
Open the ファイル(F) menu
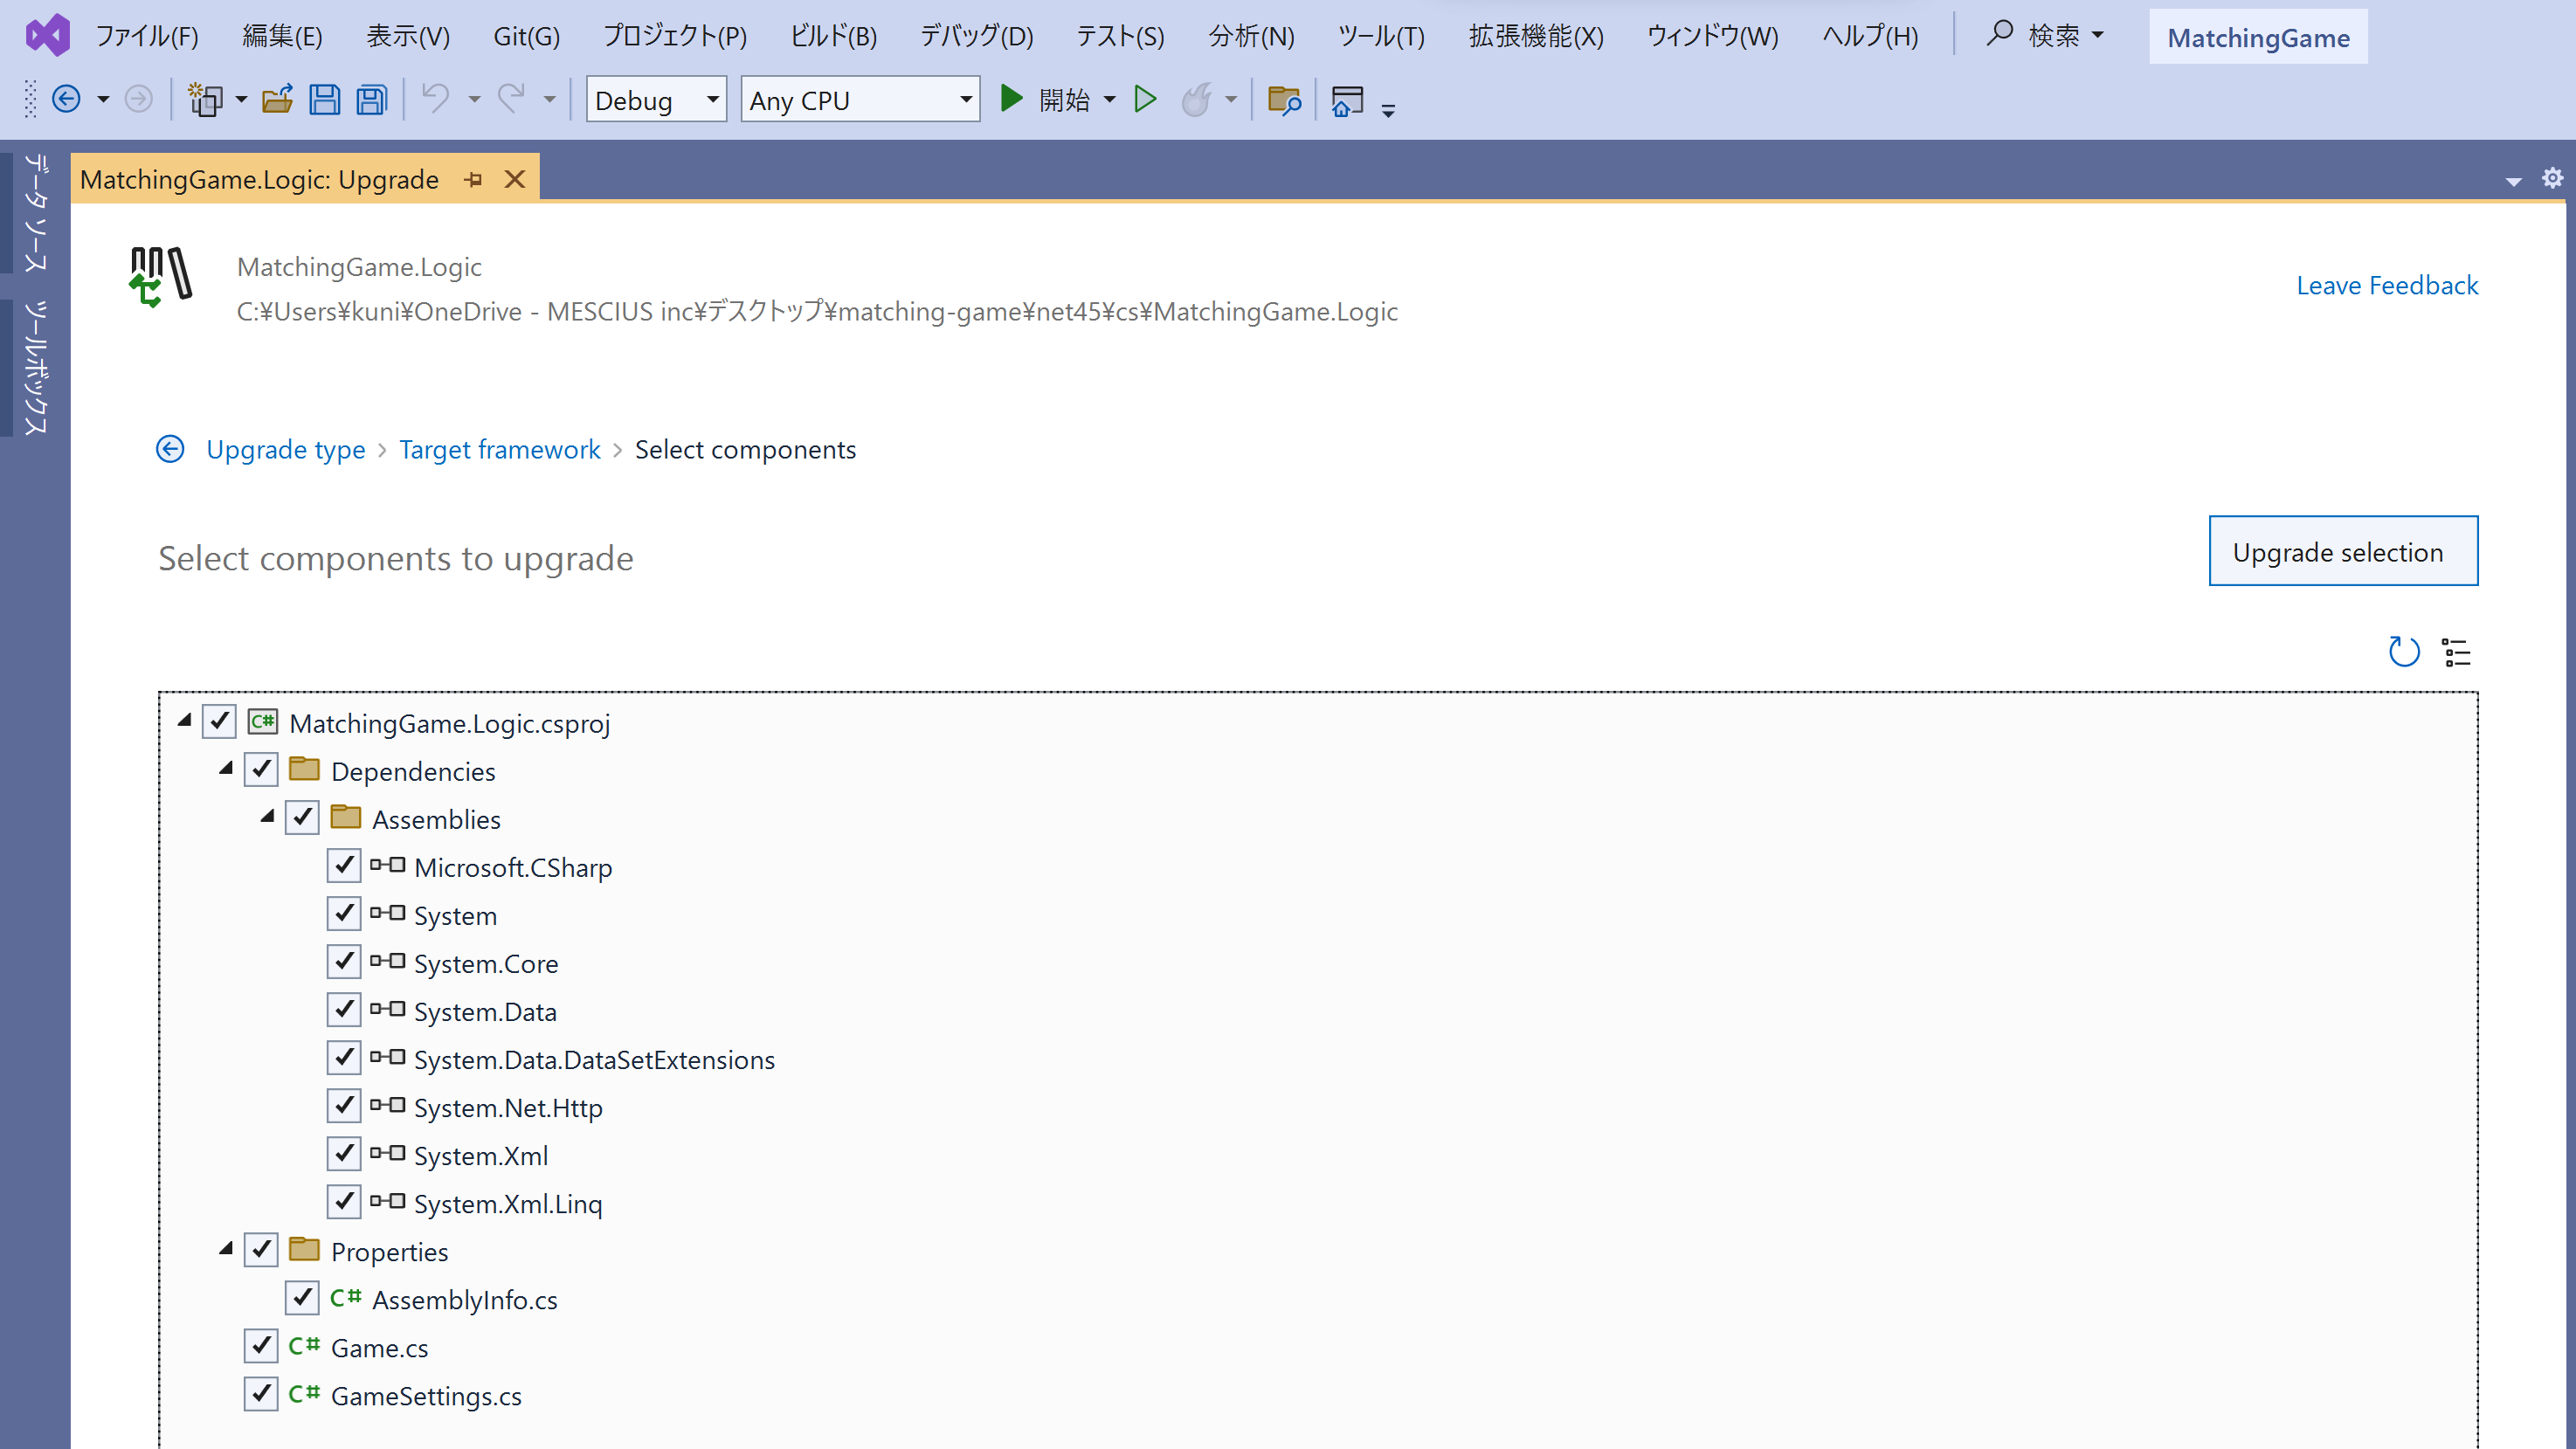pyautogui.click(x=147, y=36)
